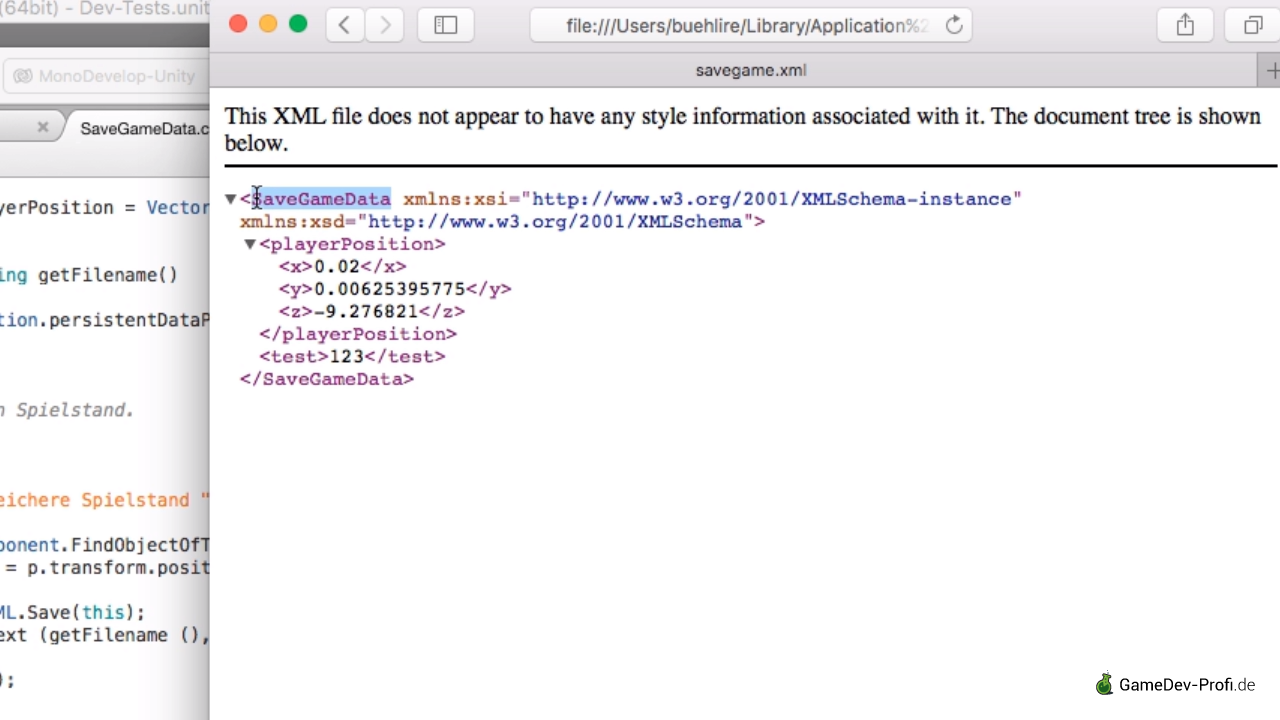1280x720 pixels.
Task: Click the MonoDevelop-Unity icon in the toolbar field
Action: coord(23,76)
